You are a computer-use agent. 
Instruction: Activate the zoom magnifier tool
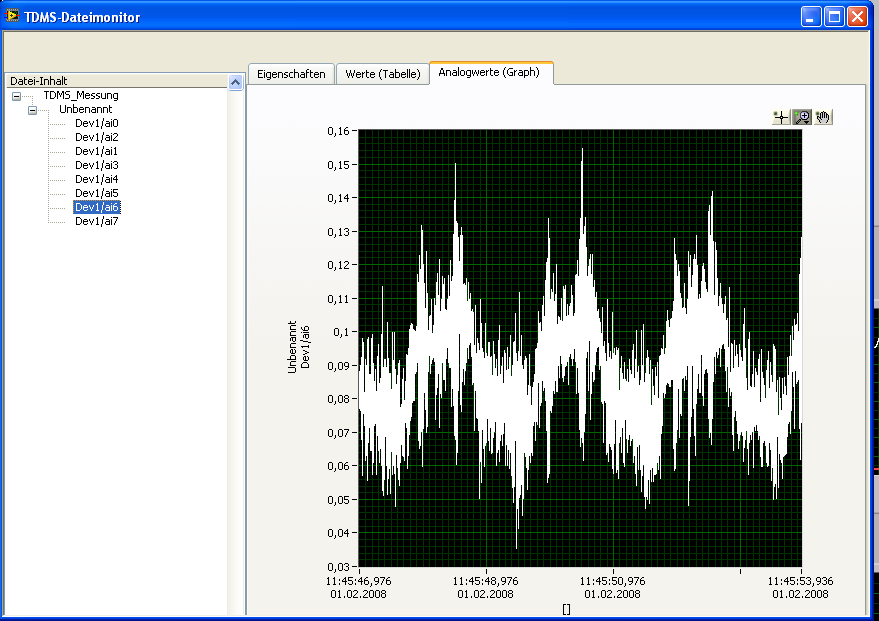tap(802, 117)
